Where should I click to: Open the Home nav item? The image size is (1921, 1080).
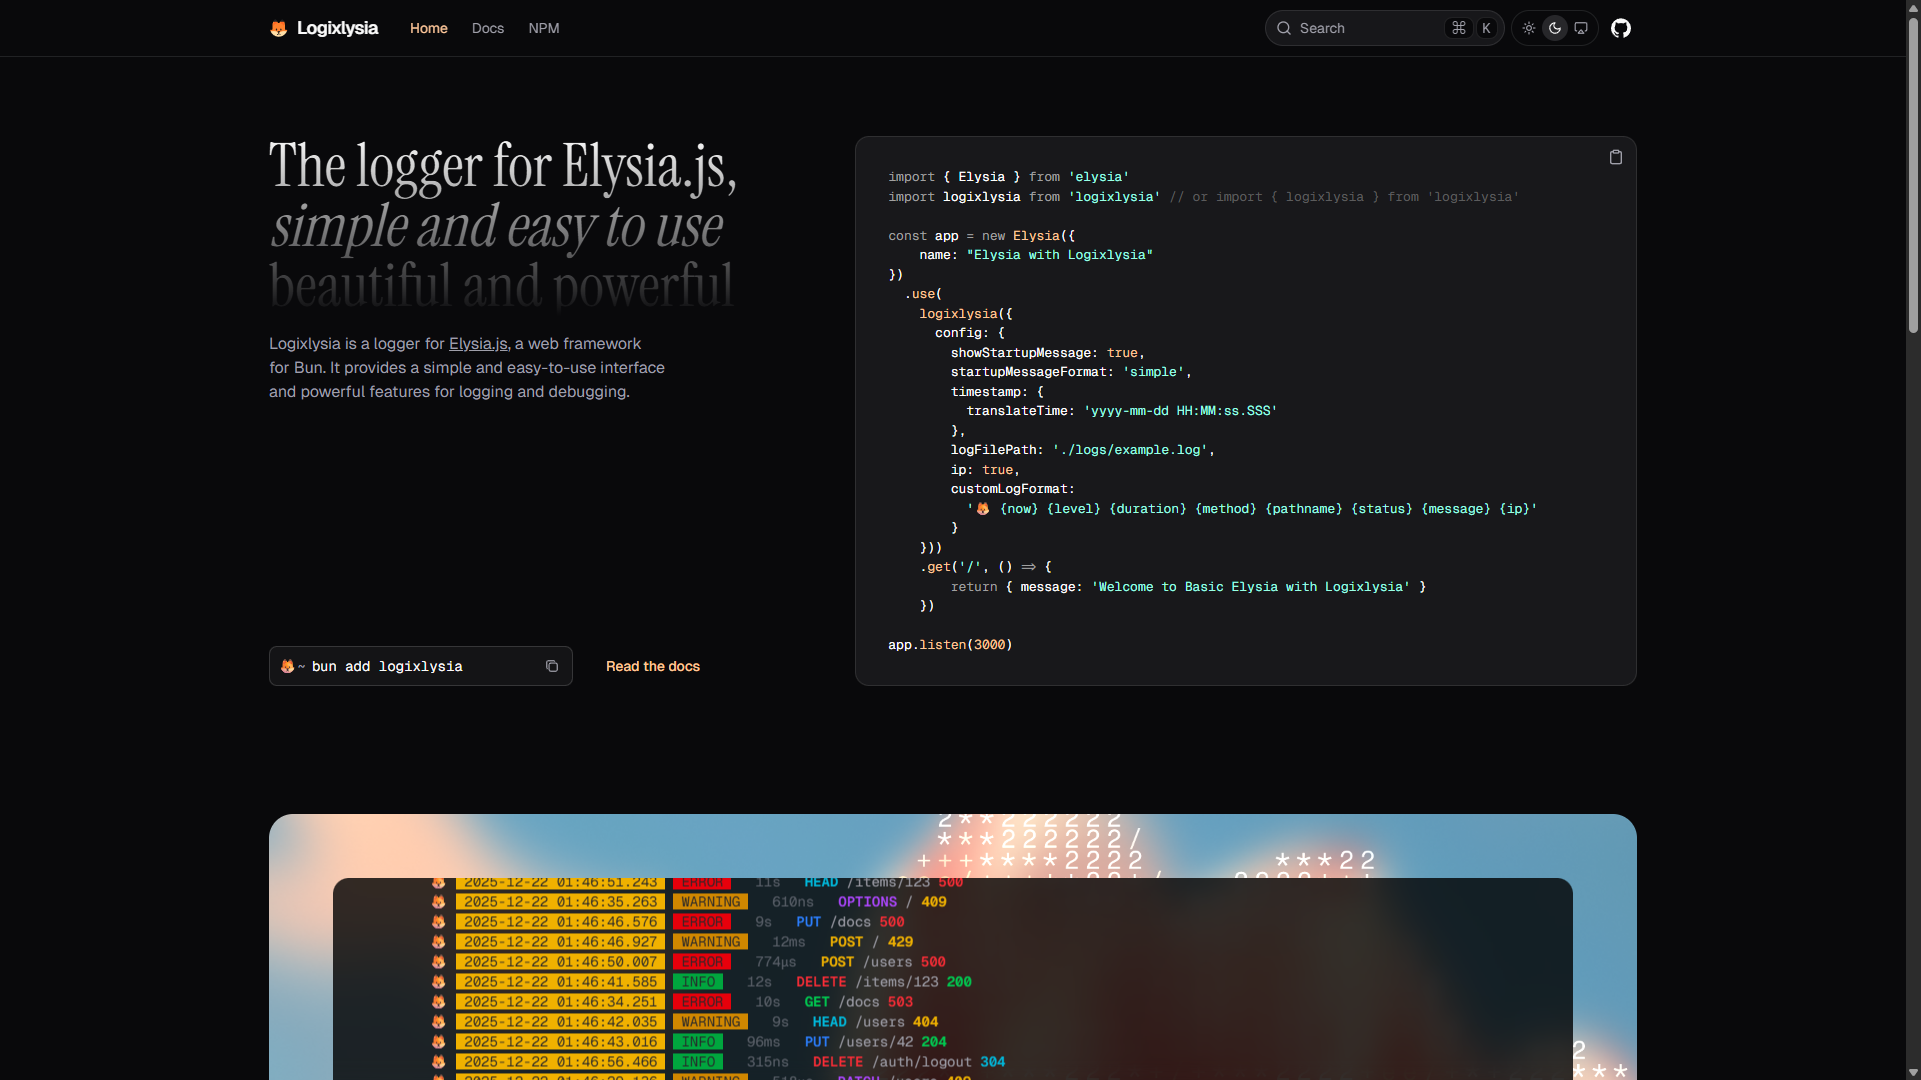click(428, 28)
